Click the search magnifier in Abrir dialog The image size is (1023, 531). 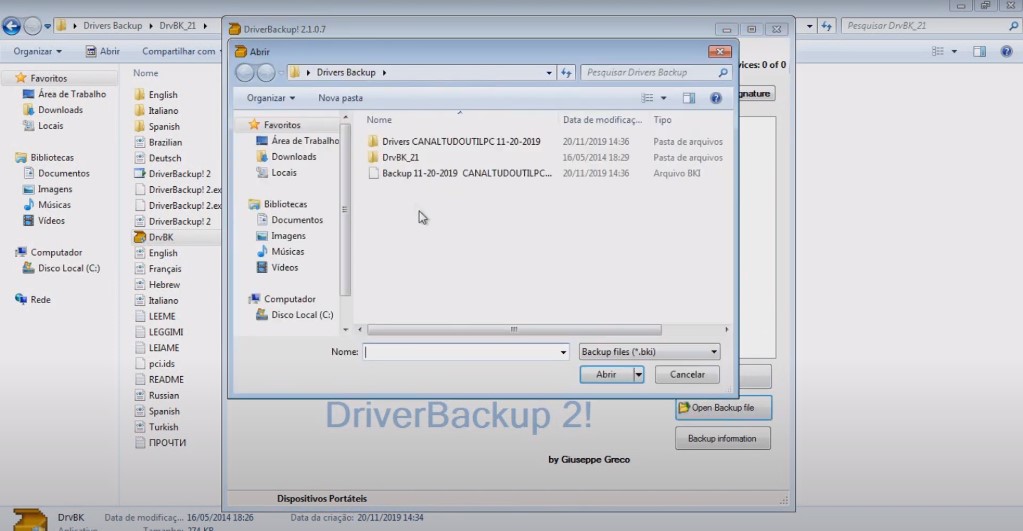point(723,72)
